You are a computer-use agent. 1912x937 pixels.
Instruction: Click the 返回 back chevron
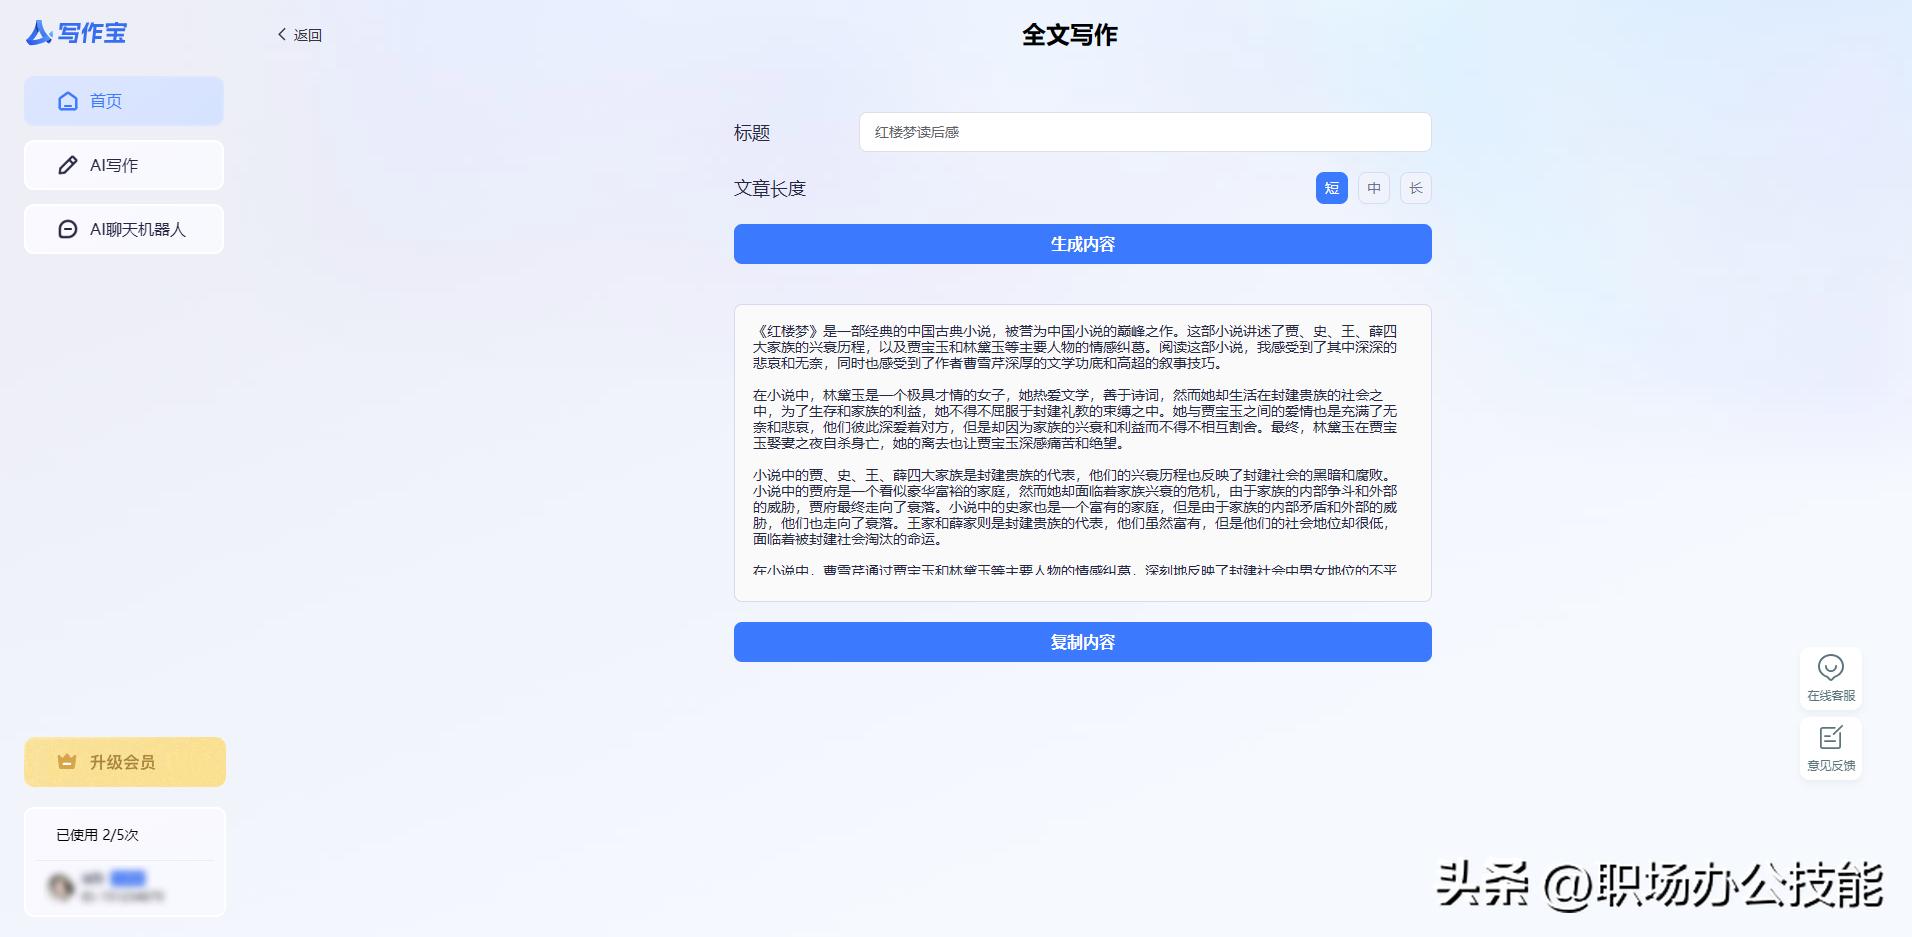pyautogui.click(x=281, y=33)
